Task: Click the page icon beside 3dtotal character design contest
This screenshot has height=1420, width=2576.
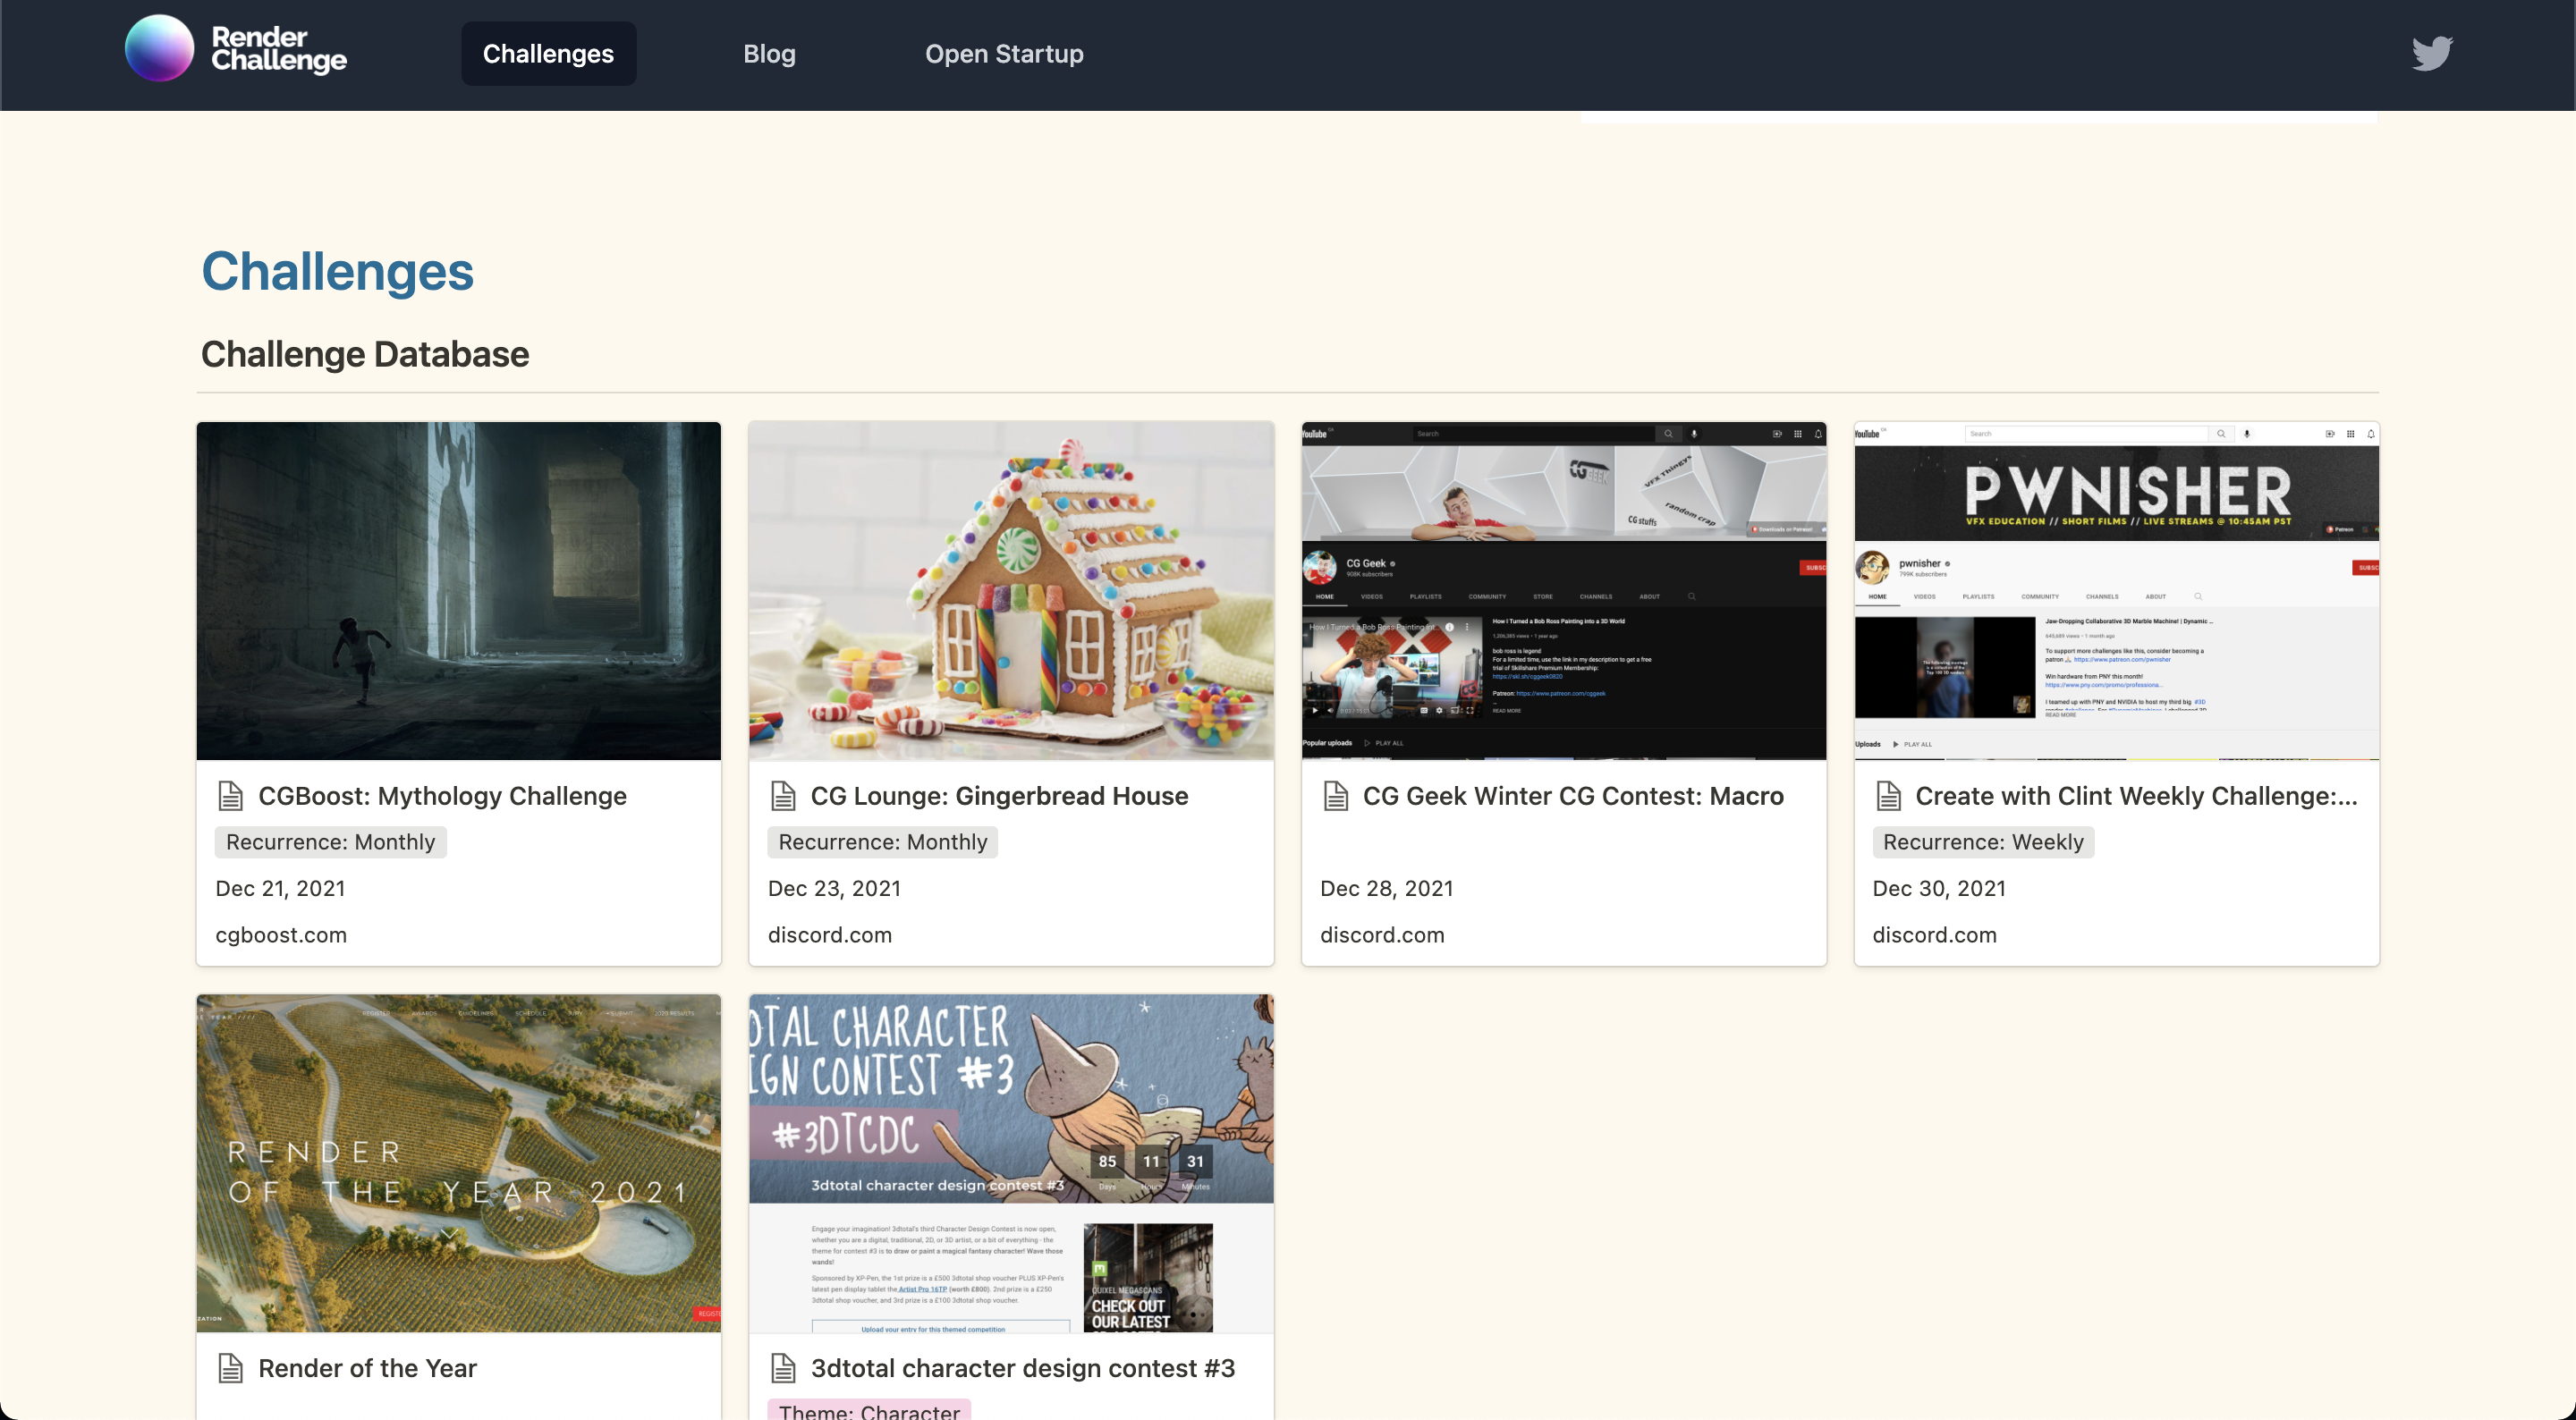Action: 783,1368
